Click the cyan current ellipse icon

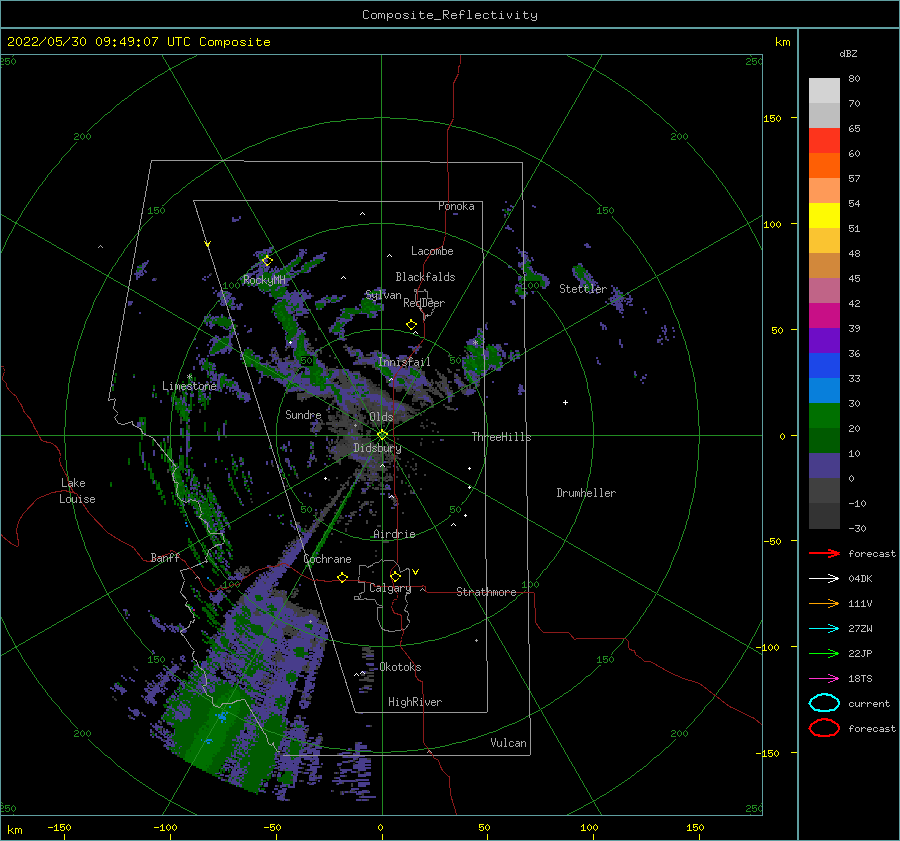(x=824, y=703)
